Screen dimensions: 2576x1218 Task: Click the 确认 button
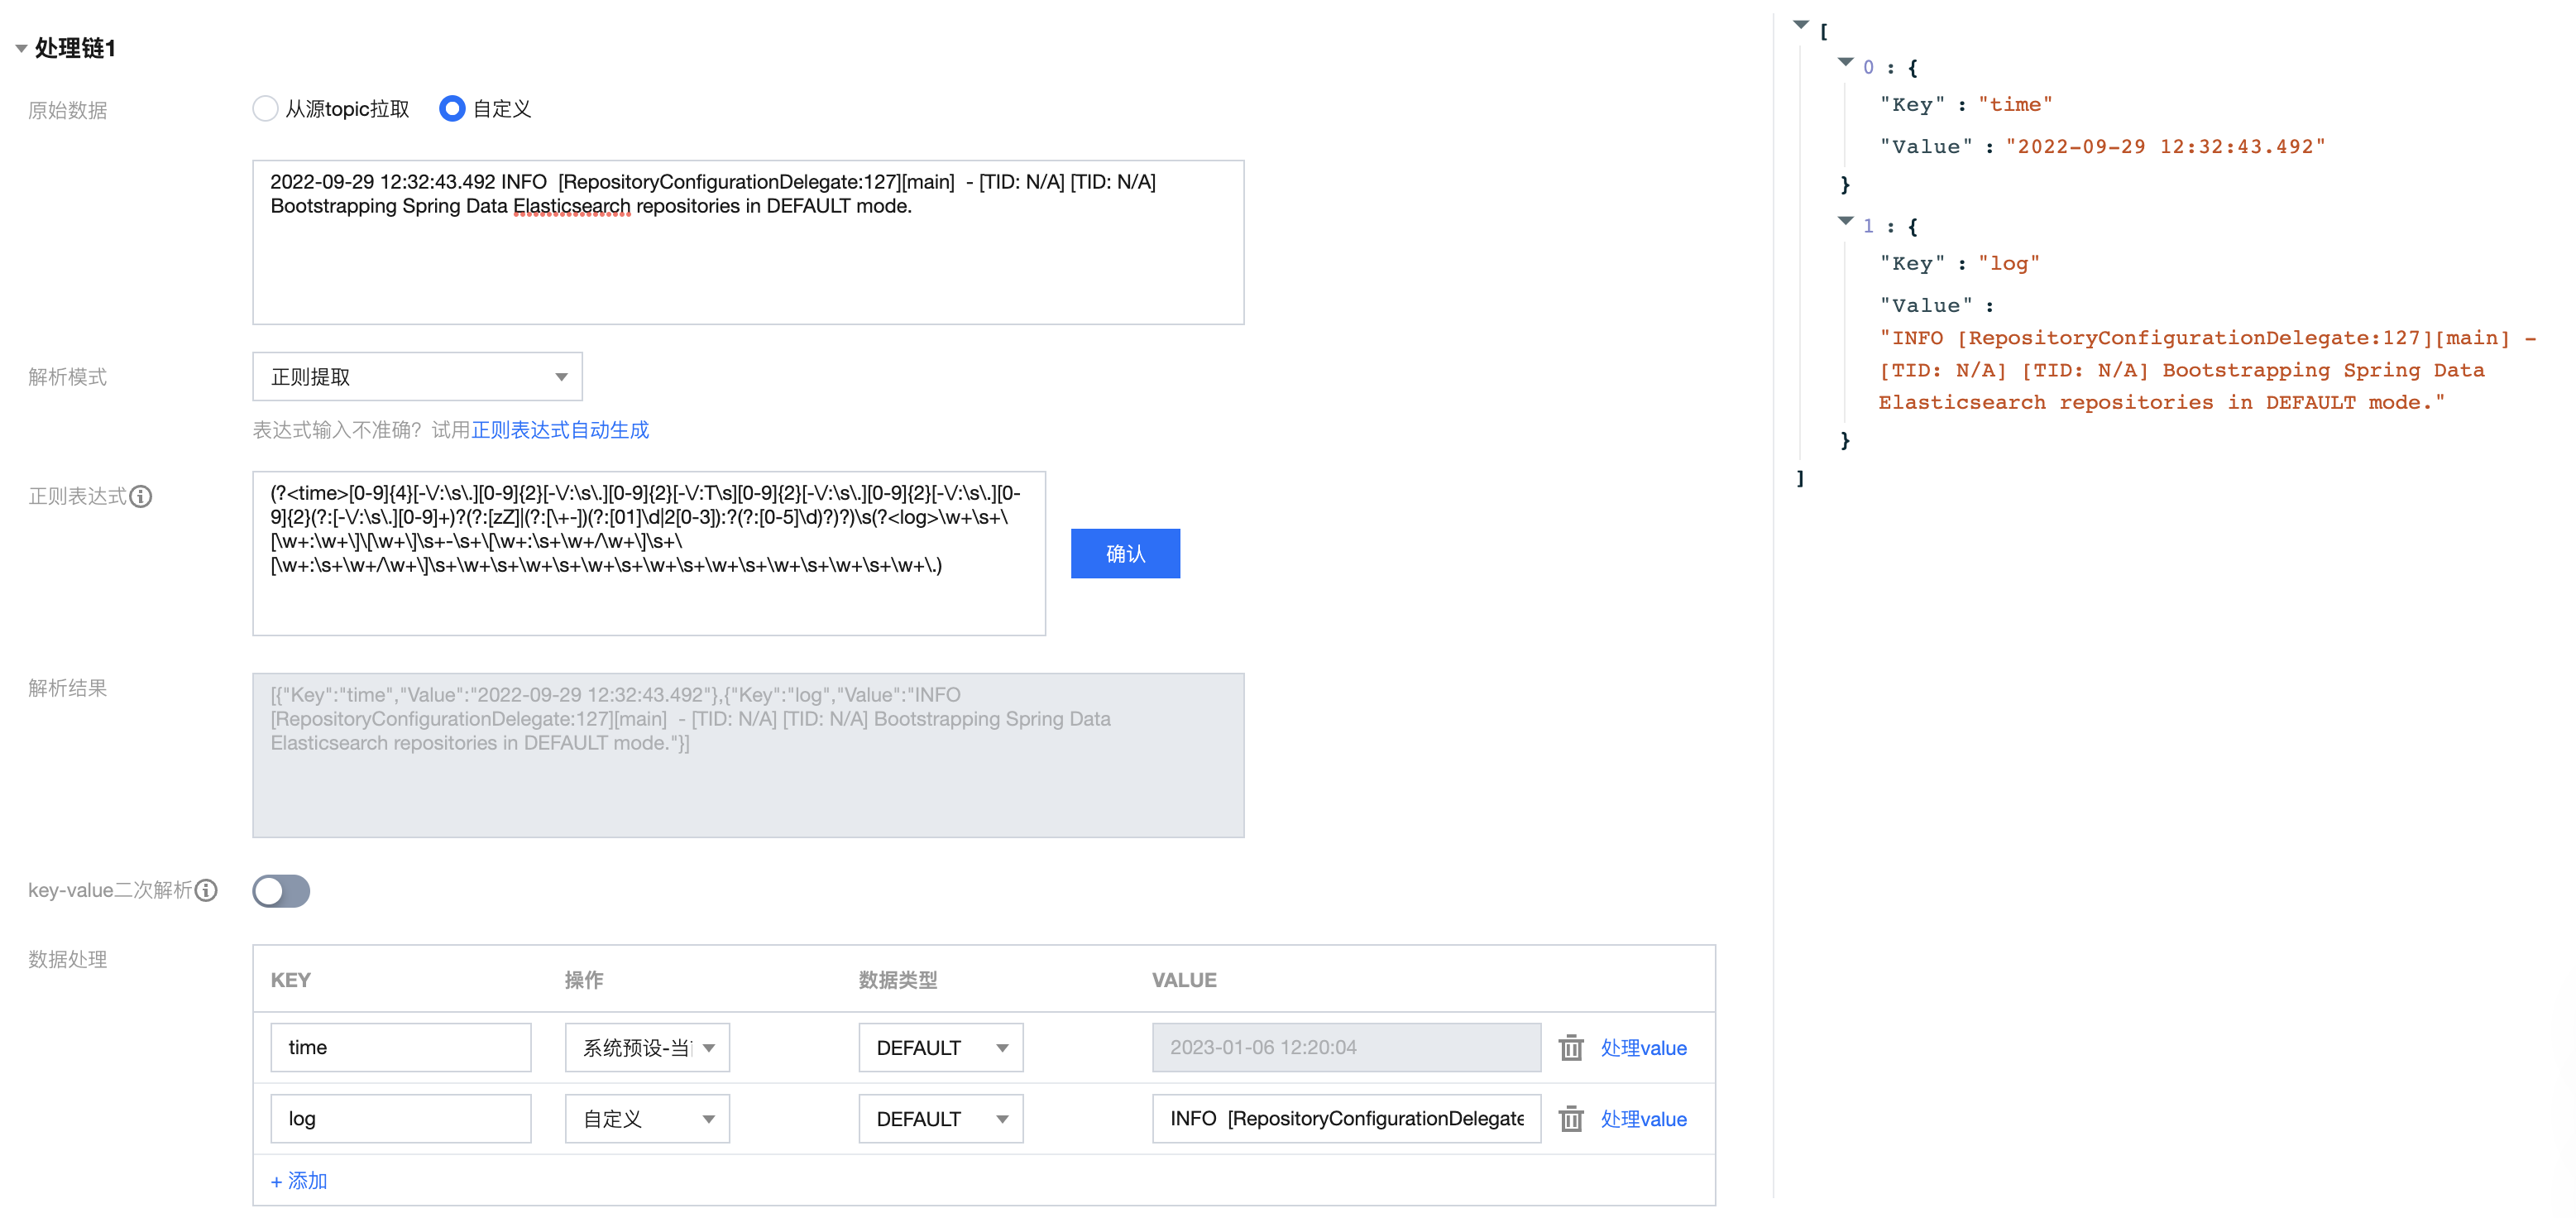point(1124,553)
